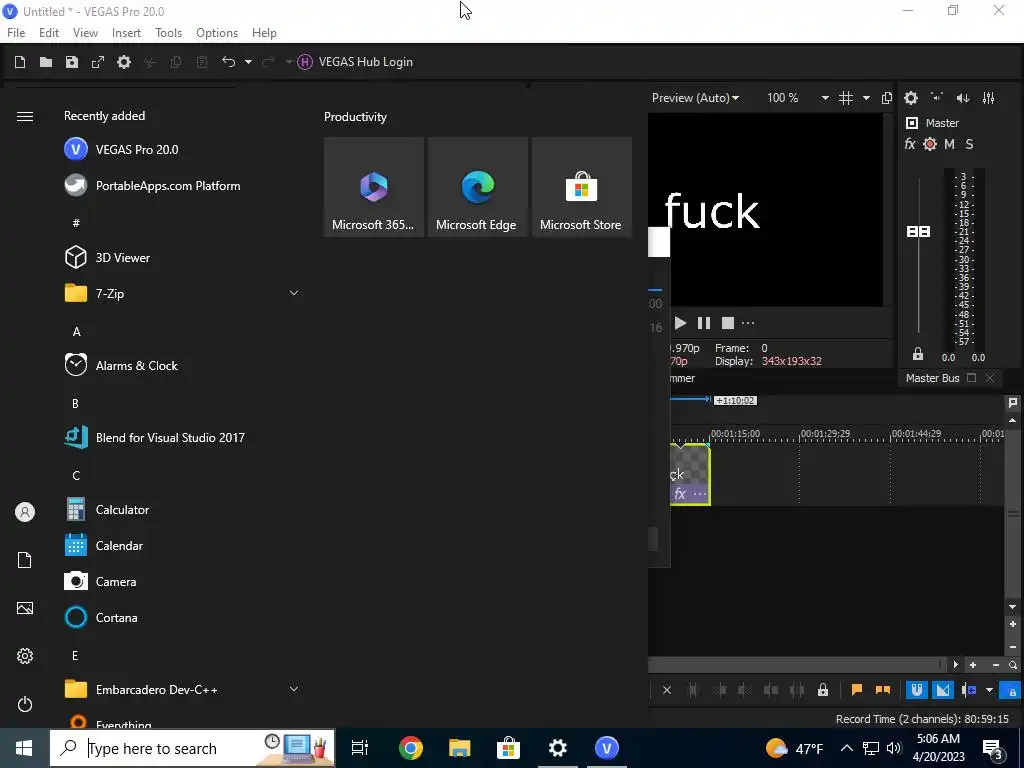
Task: Pause the preview playback
Action: click(x=704, y=323)
